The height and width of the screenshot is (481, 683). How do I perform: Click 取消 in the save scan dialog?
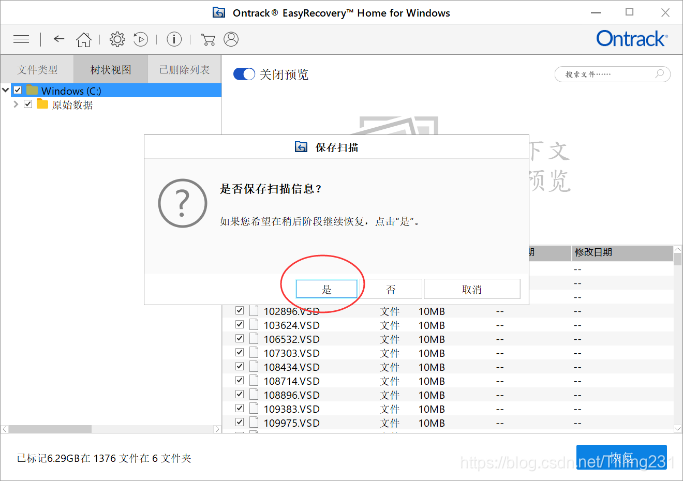click(x=472, y=289)
